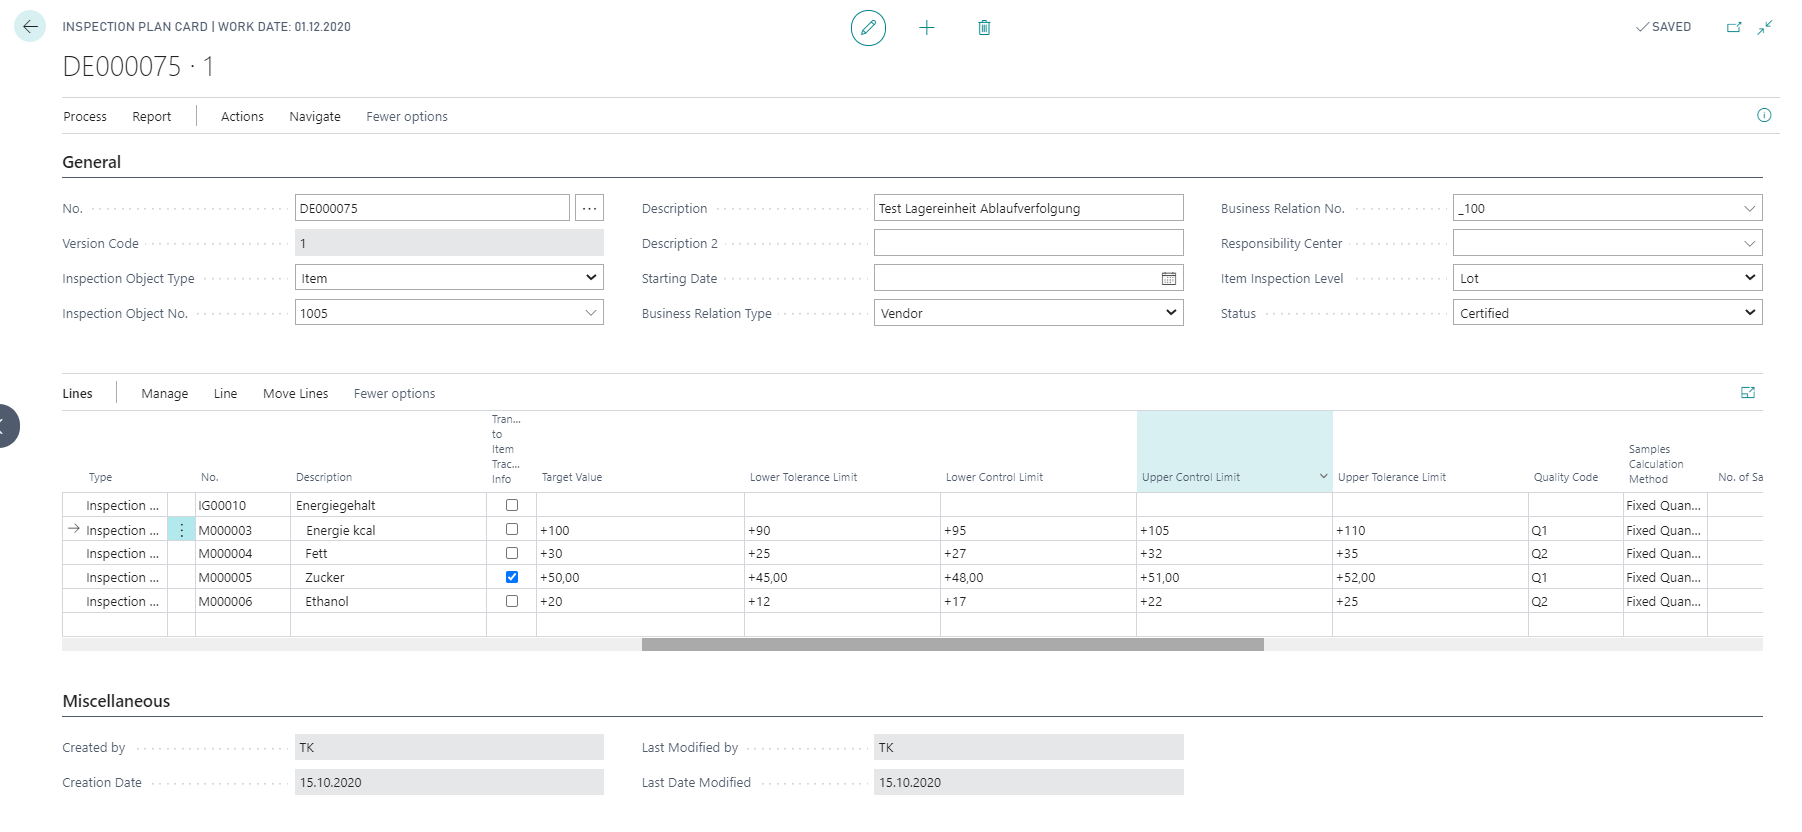Screen dimensions: 1802x832
Task: Sort by the Lower Tolerance Limit column
Action: [803, 477]
